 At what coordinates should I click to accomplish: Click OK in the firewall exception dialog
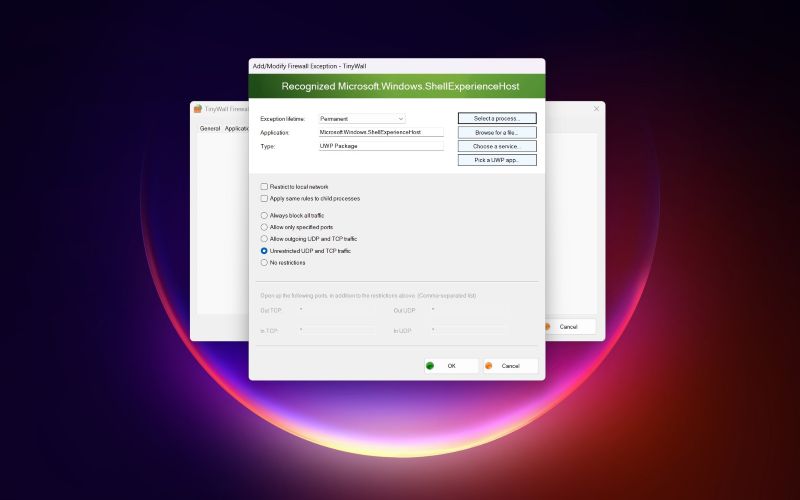451,366
